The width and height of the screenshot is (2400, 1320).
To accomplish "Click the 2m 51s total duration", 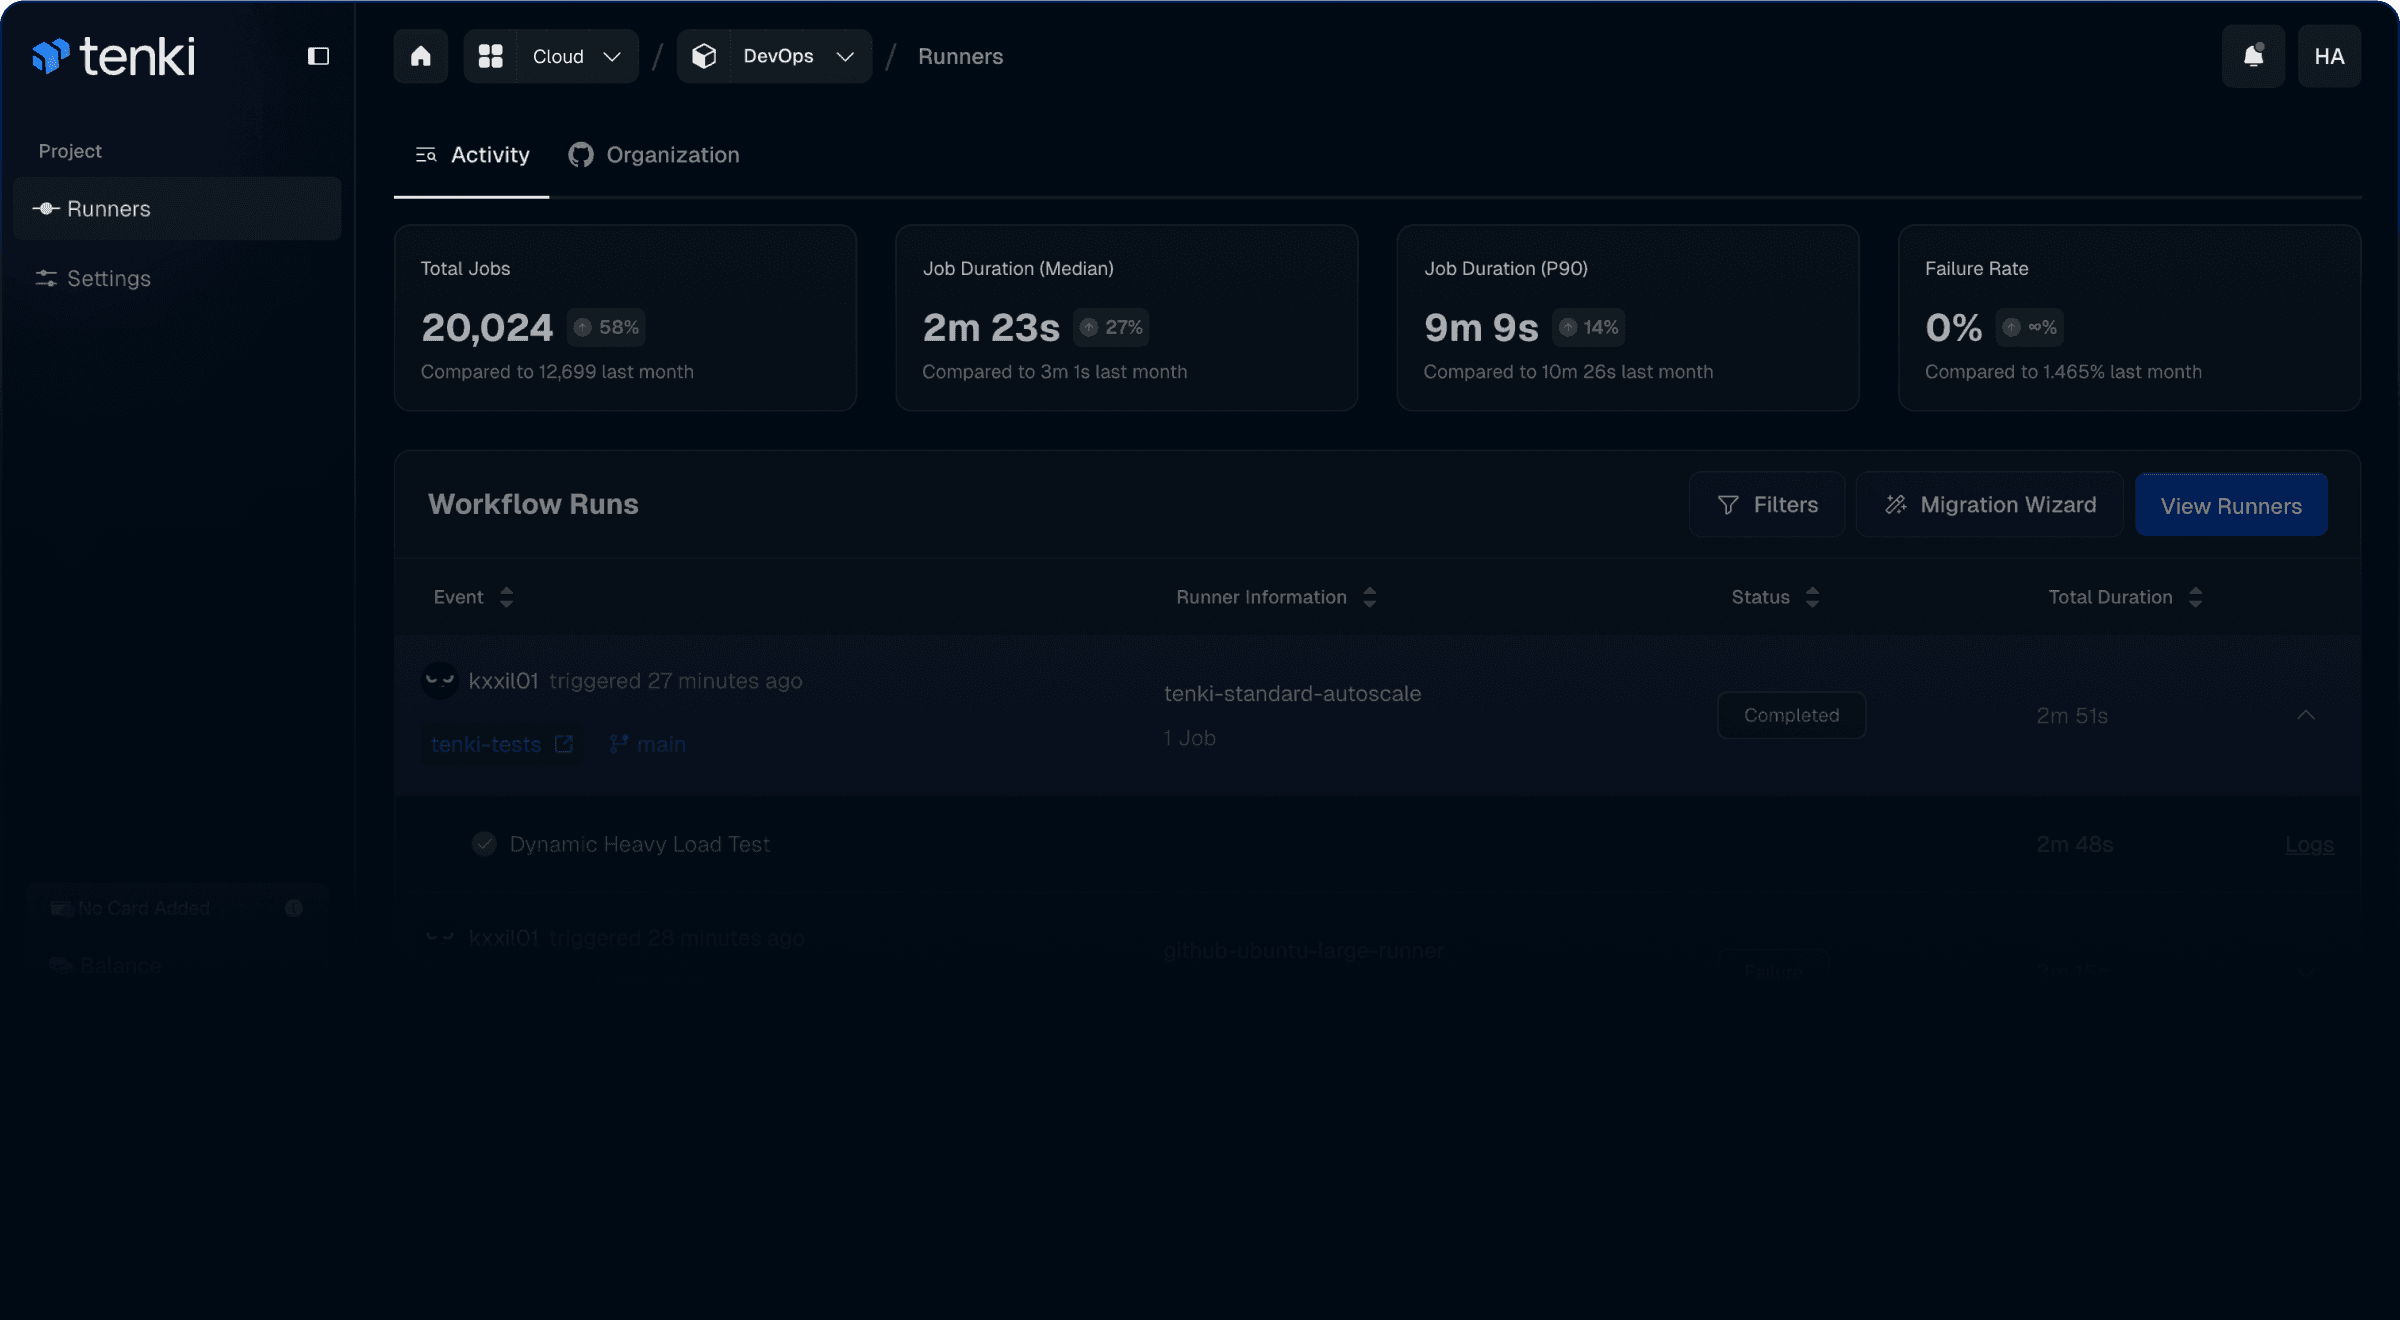I will click(2072, 716).
